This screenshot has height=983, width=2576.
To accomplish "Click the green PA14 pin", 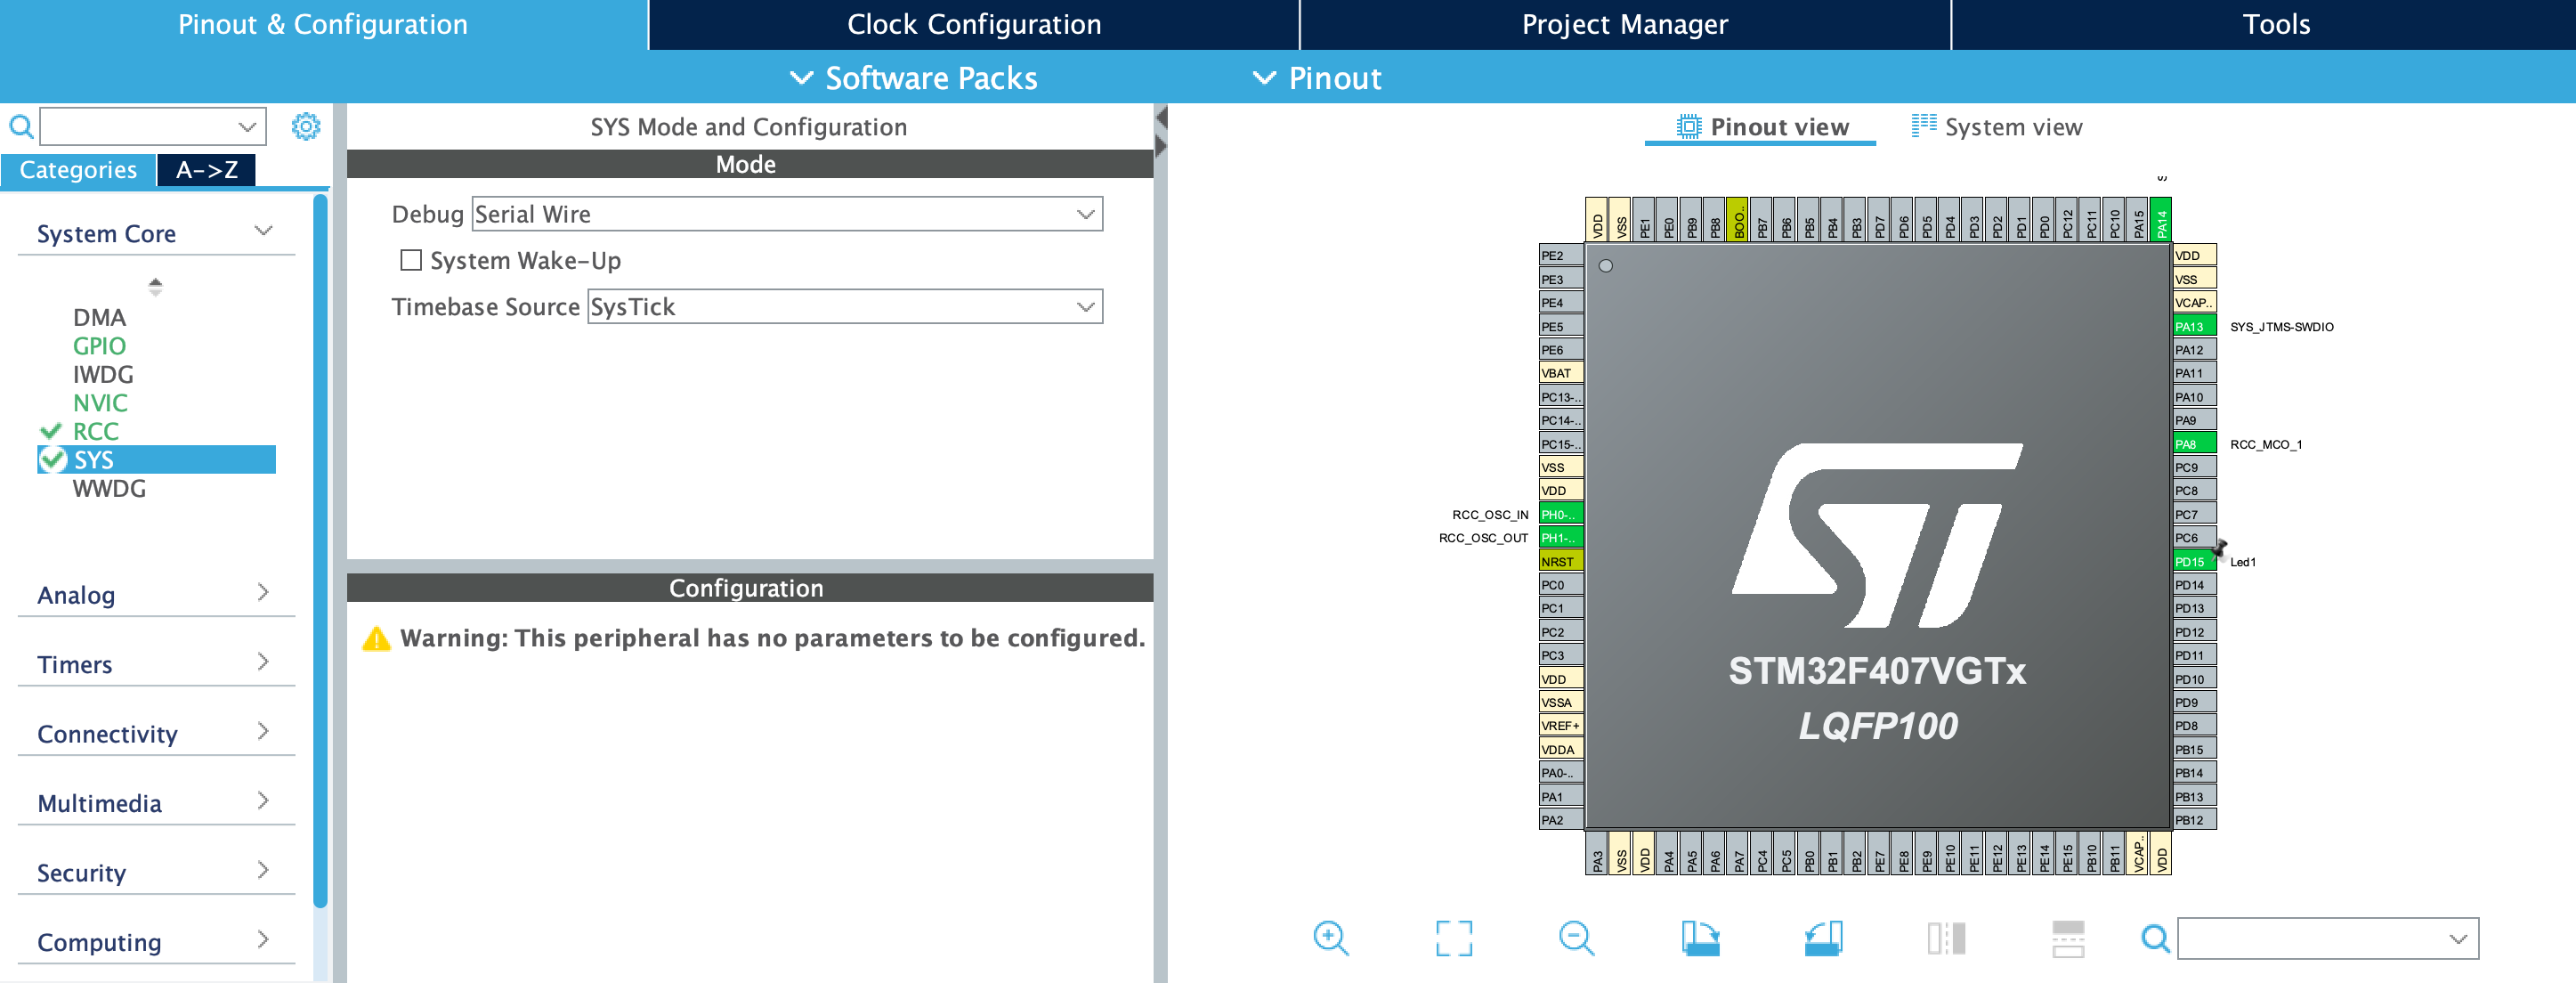I will [x=2160, y=219].
